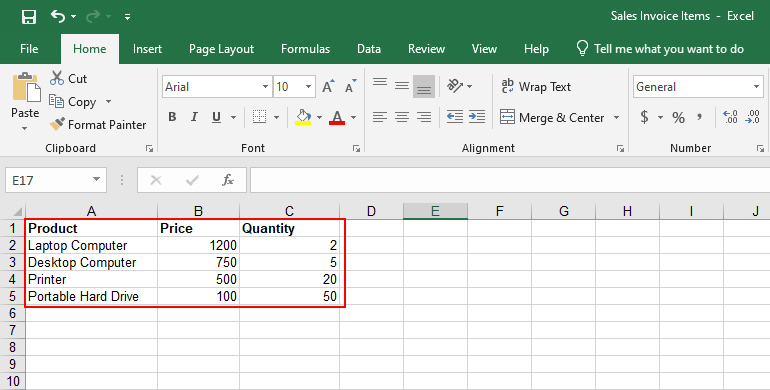The width and height of the screenshot is (770, 390).
Task: Toggle Underline formatting
Action: [x=216, y=117]
